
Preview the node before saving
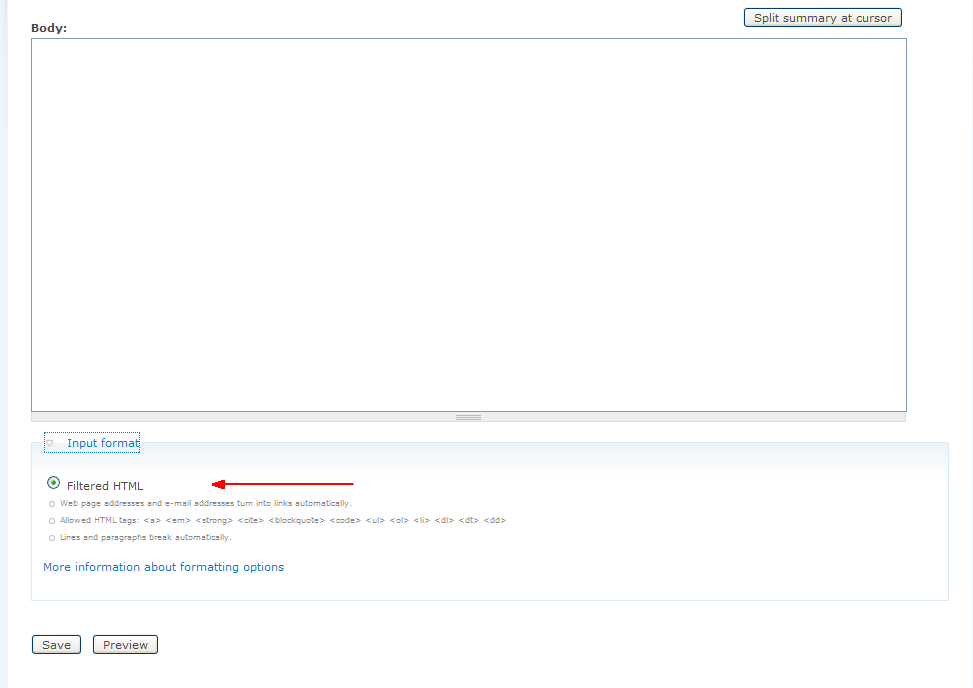[124, 644]
